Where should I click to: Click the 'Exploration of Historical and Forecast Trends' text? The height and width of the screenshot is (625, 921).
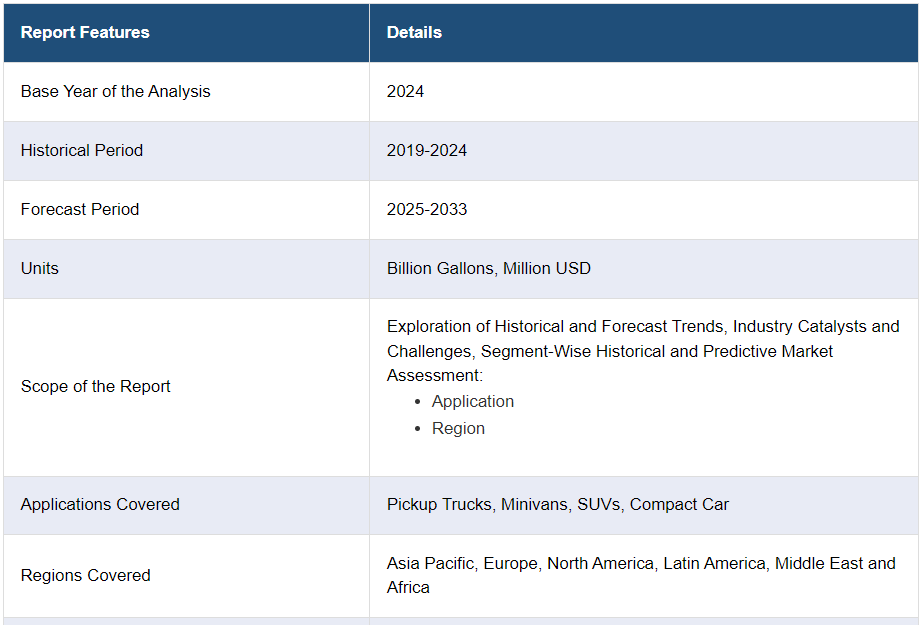(x=557, y=326)
